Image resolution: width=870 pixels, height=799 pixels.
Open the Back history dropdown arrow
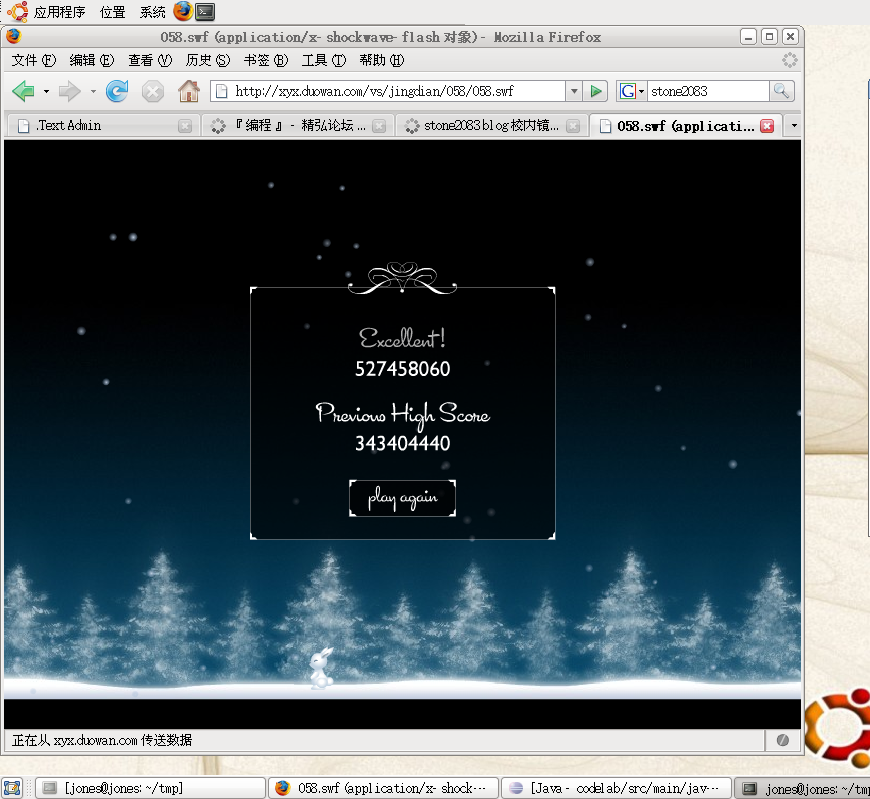(46, 92)
